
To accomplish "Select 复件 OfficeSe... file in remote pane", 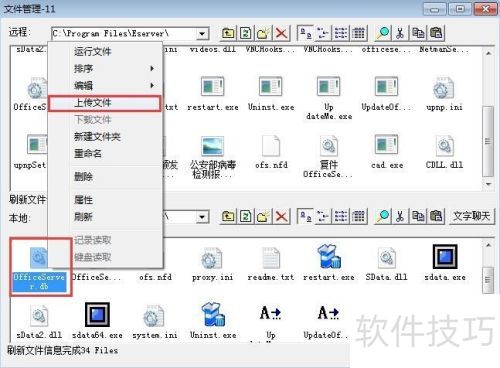I will [329, 157].
